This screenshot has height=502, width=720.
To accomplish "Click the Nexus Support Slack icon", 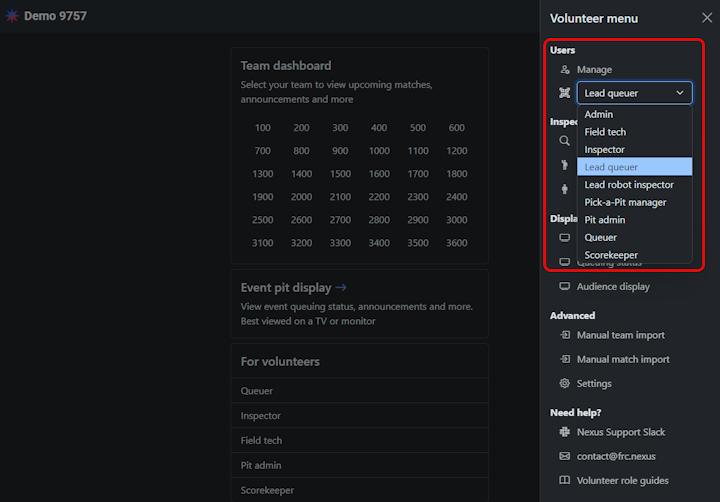I will coord(565,432).
